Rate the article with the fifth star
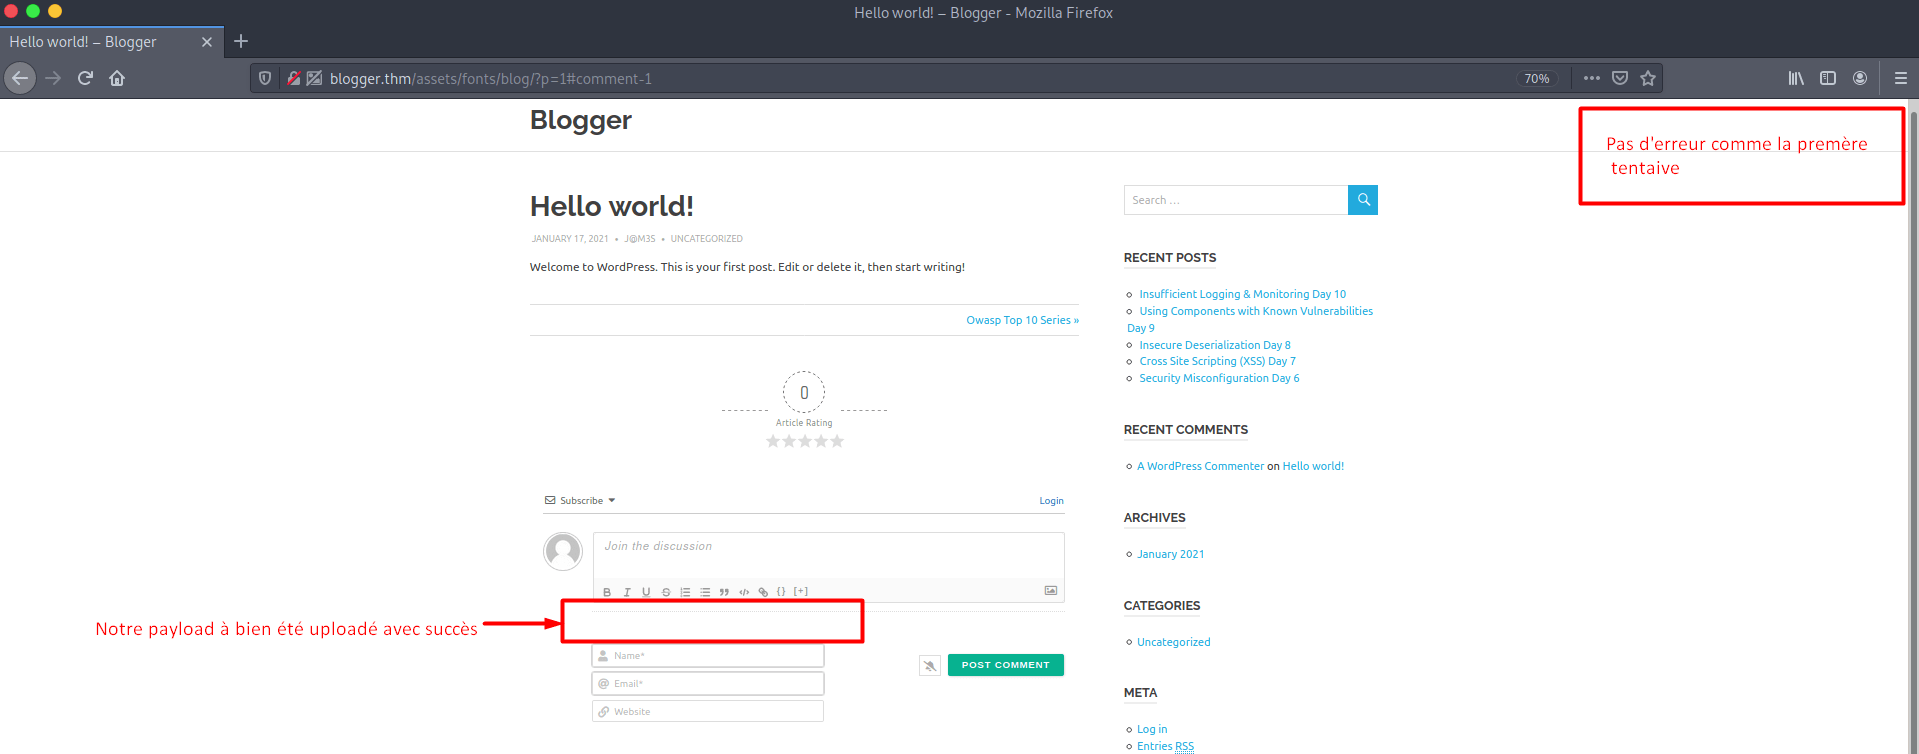 coord(837,441)
